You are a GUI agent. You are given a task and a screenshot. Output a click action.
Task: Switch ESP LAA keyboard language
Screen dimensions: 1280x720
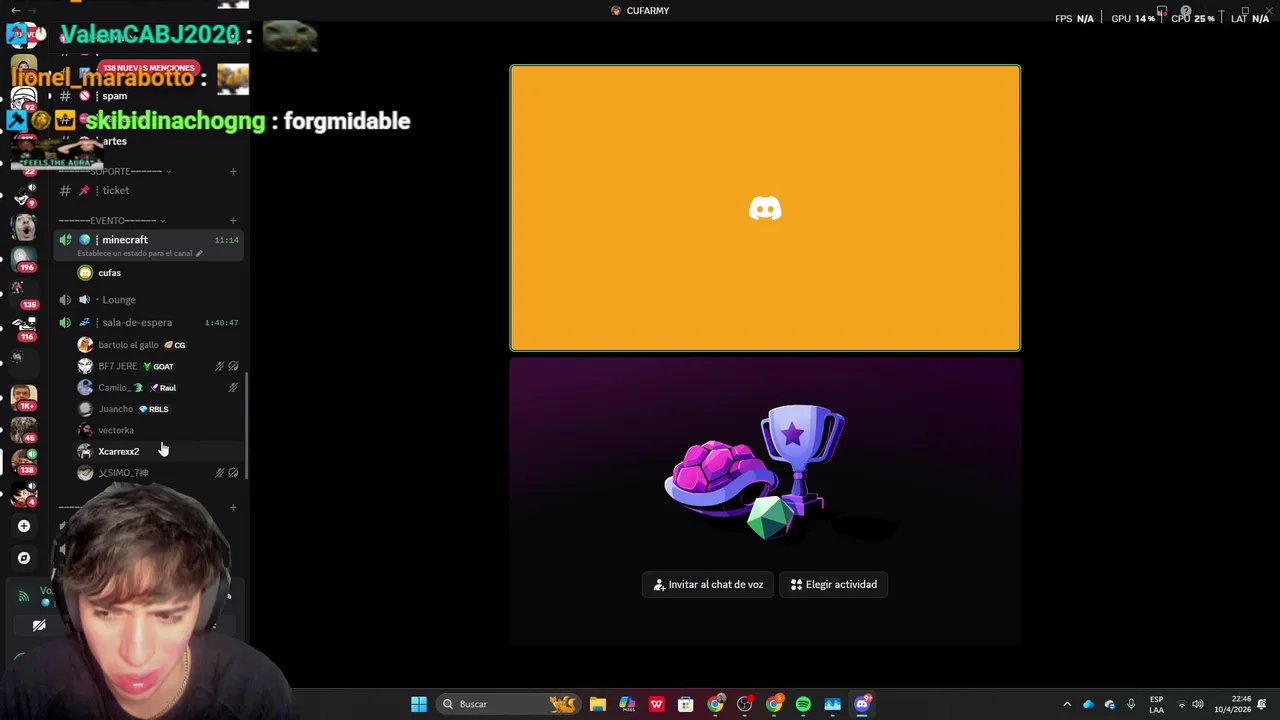[x=1156, y=704]
